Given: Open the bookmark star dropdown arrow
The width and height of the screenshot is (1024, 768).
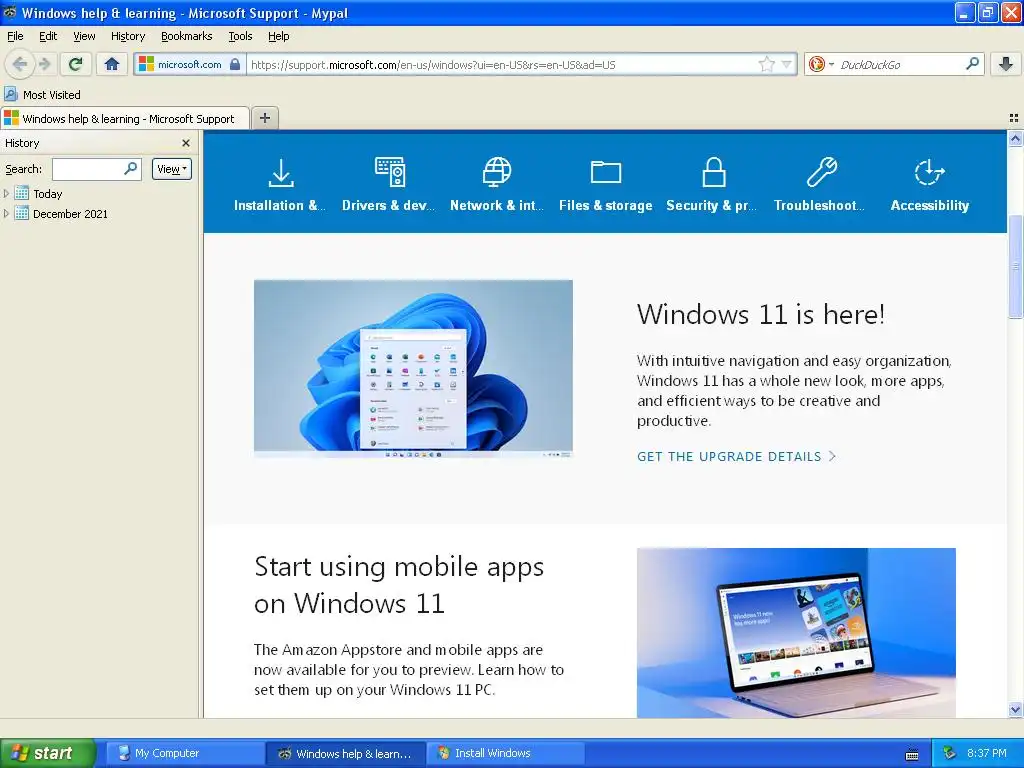Looking at the screenshot, I should pyautogui.click(x=787, y=64).
